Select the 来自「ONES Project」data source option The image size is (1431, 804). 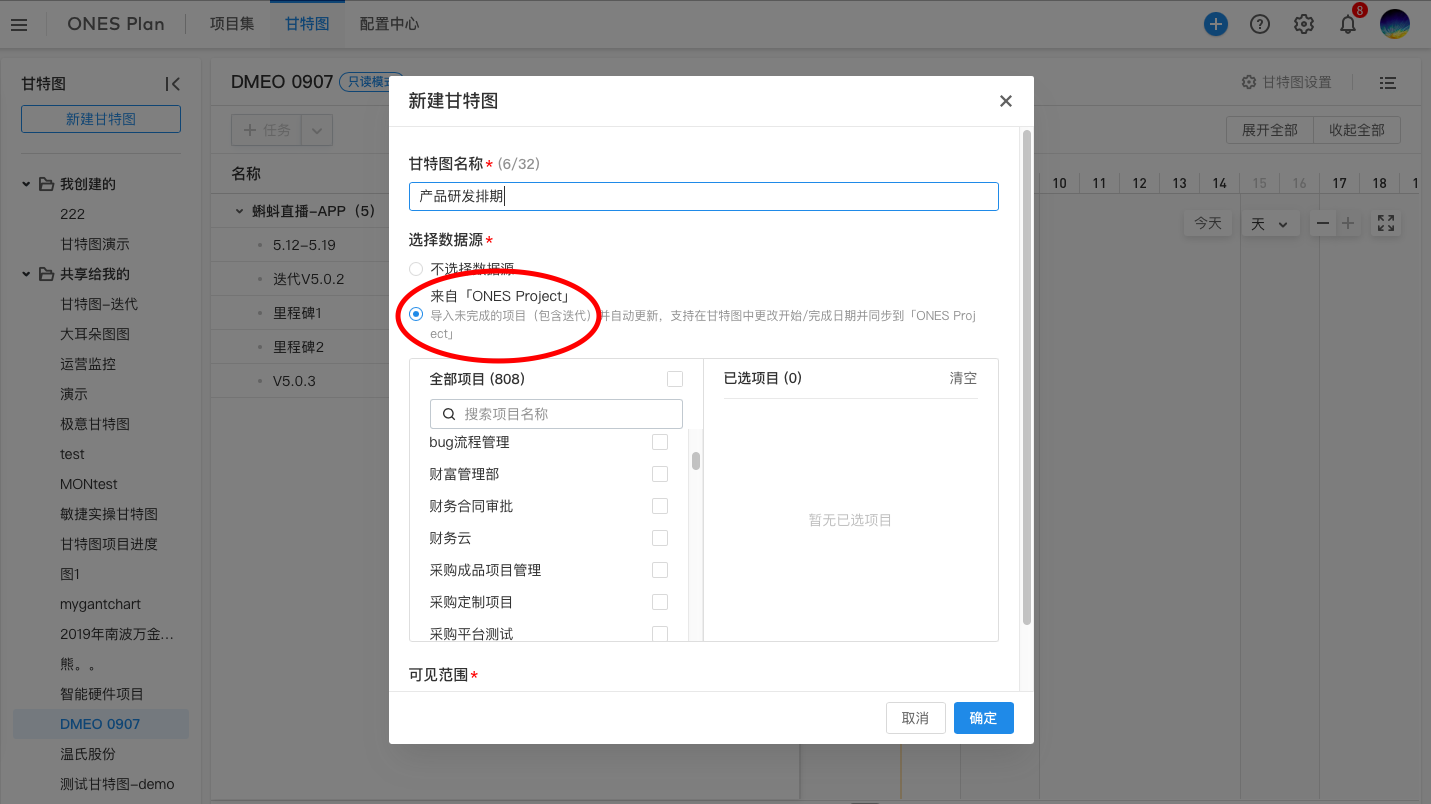click(416, 314)
